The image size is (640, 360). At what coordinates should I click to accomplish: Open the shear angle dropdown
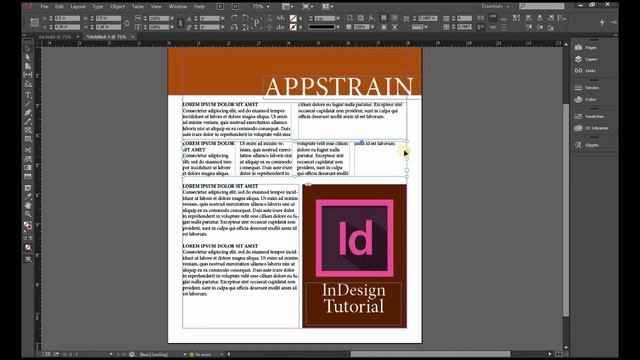[x=222, y=27]
